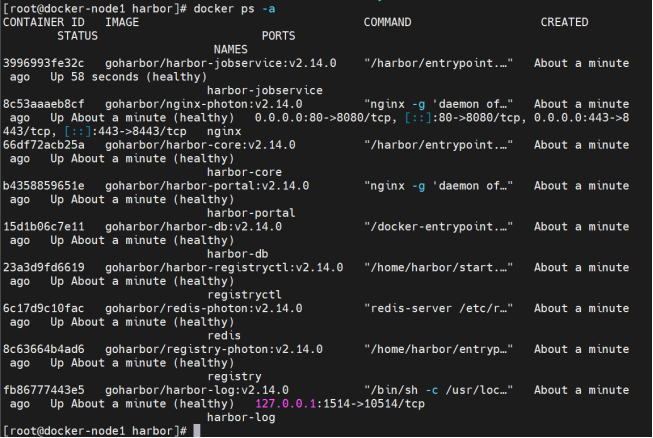Image resolution: width=653 pixels, height=438 pixels.
Task: Place cursor at the final shell prompt
Action: 197,431
